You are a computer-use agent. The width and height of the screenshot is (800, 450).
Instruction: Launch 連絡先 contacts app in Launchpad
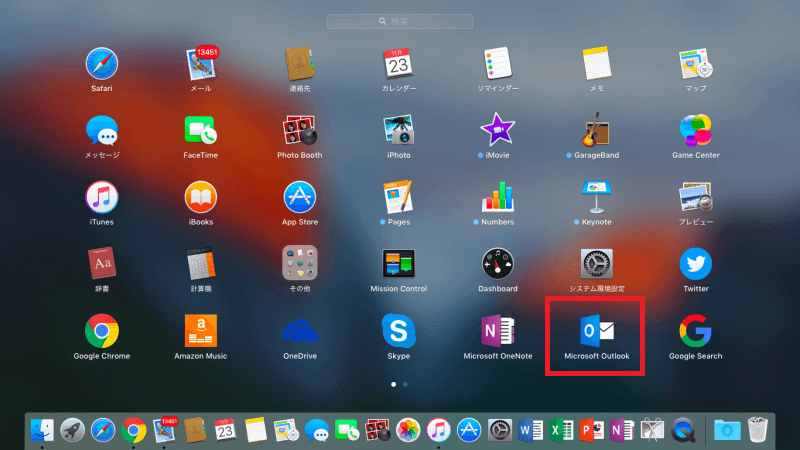299,64
